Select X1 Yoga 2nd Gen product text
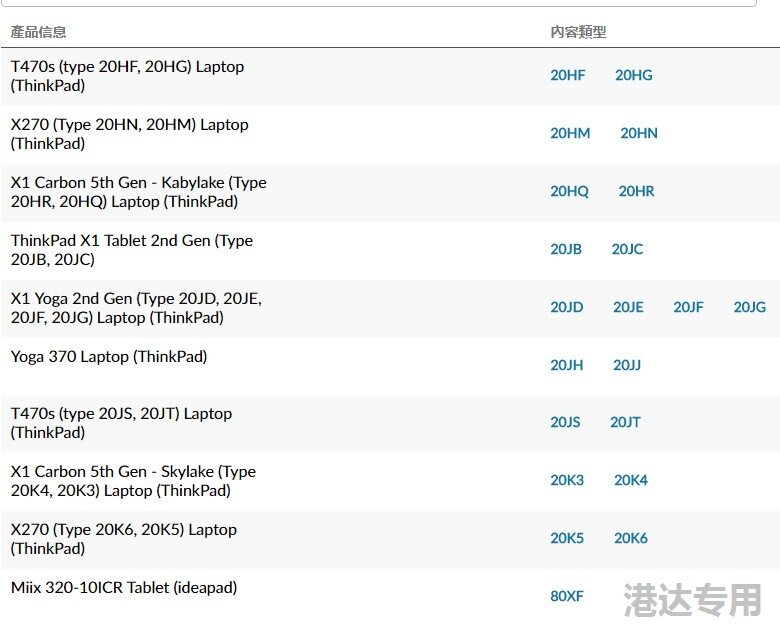This screenshot has width=780, height=626. [136, 308]
